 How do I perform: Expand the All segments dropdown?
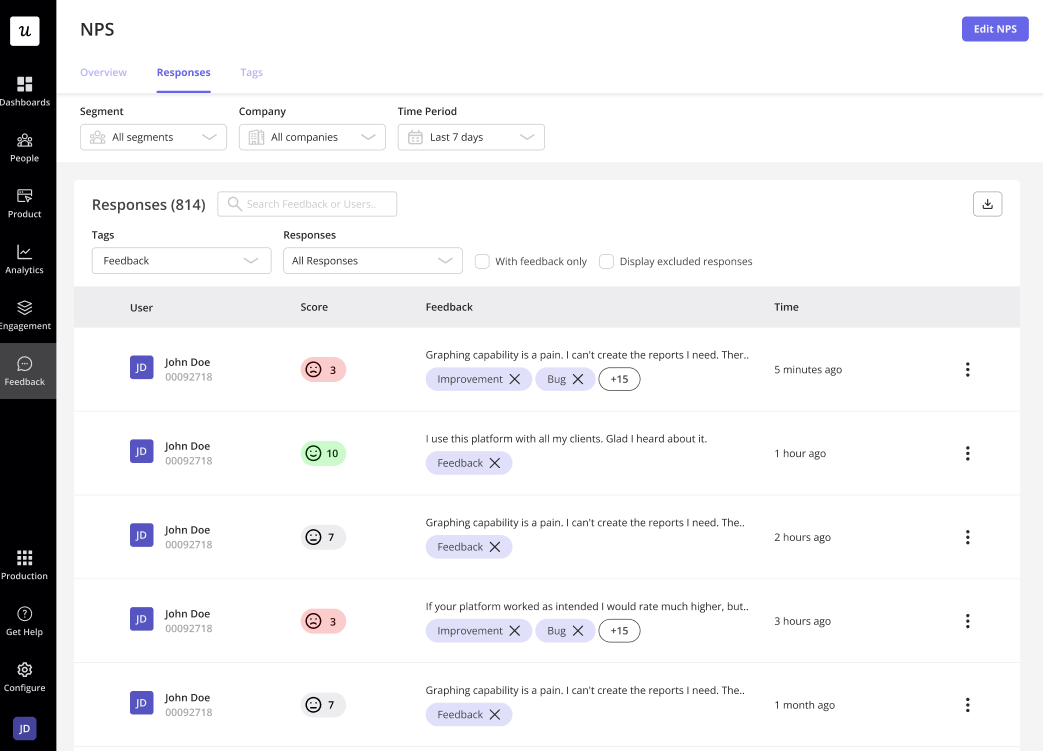coord(153,137)
